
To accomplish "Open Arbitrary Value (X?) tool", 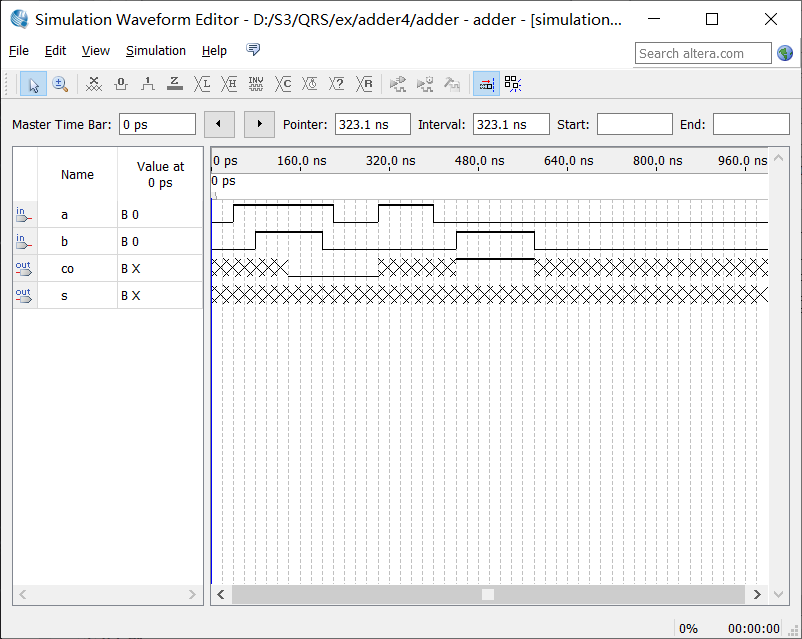I will 337,84.
